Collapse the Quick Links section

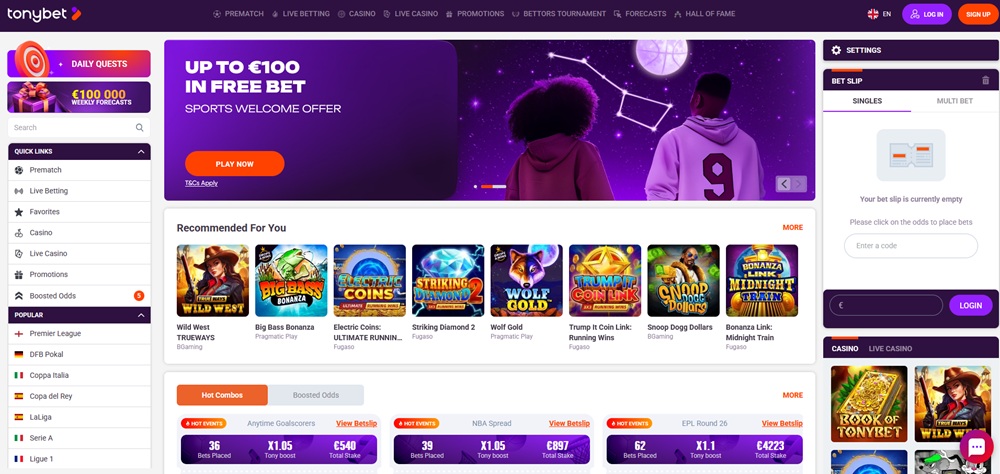[x=141, y=152]
